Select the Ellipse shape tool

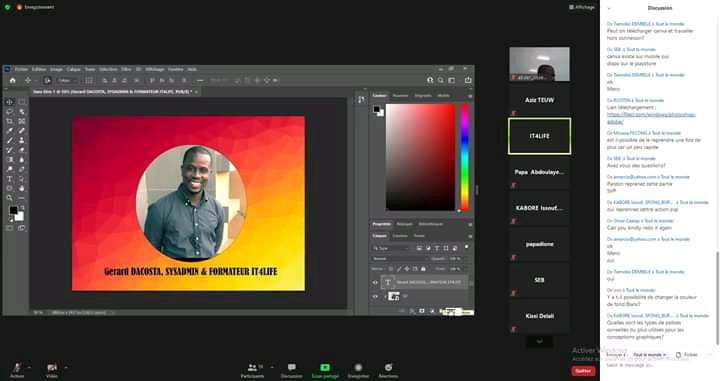[10, 189]
